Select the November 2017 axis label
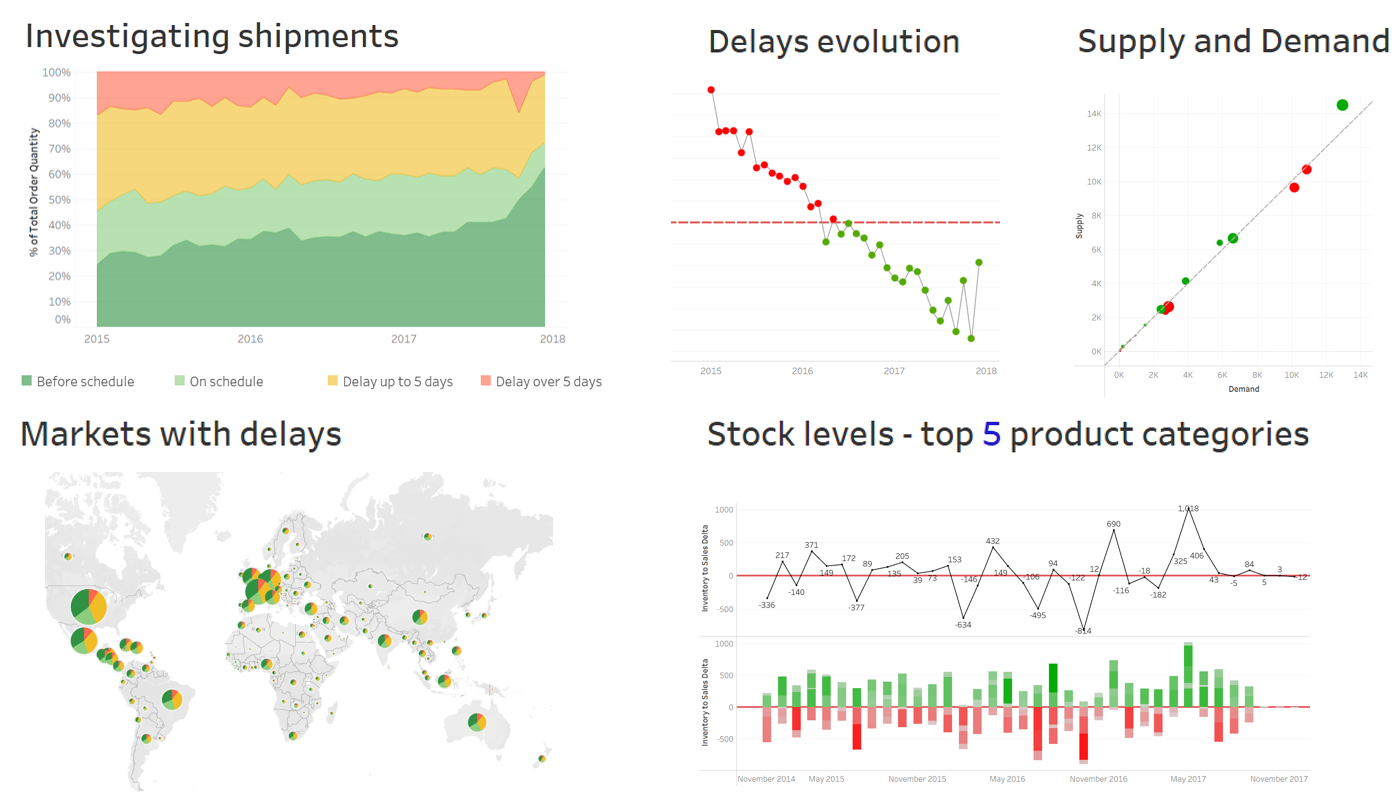The height and width of the screenshot is (801, 1398). [x=1277, y=779]
